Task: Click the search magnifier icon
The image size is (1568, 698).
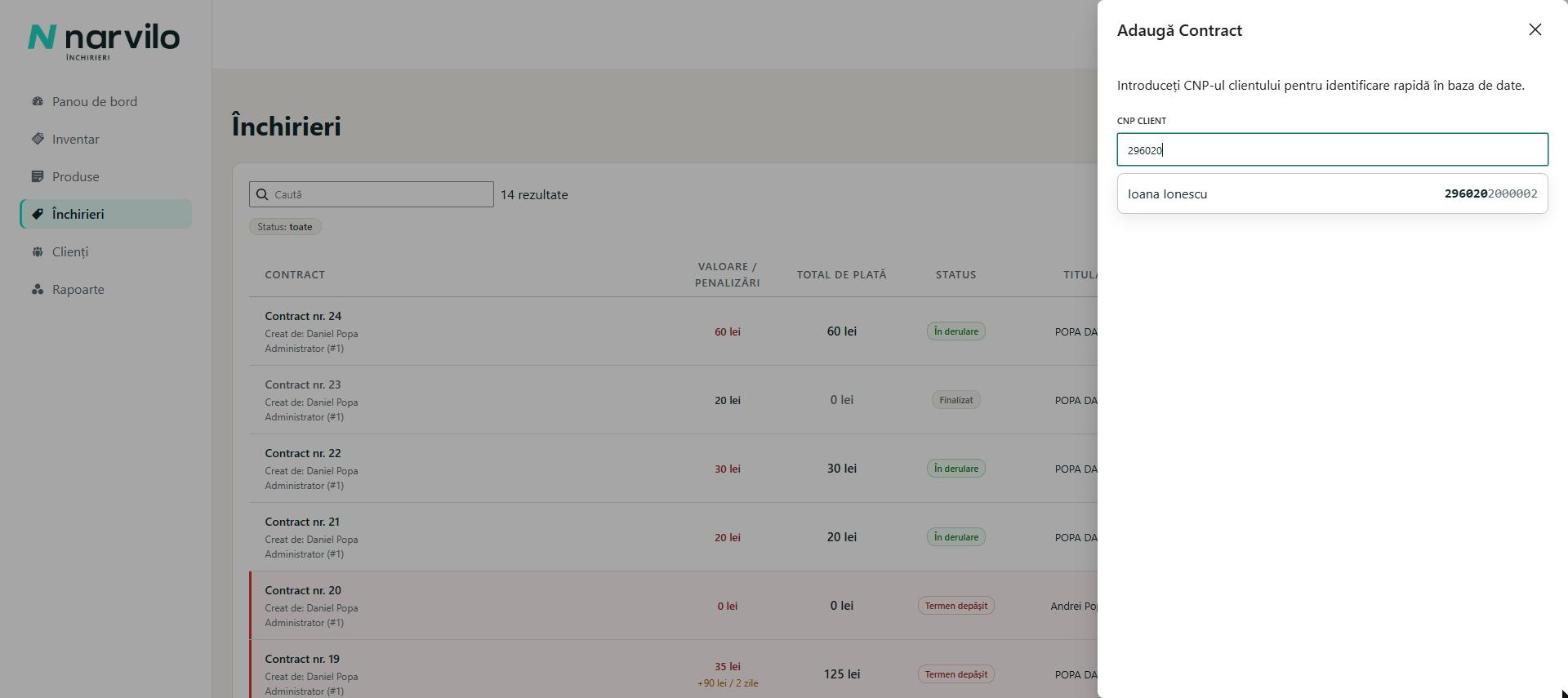Action: point(263,194)
